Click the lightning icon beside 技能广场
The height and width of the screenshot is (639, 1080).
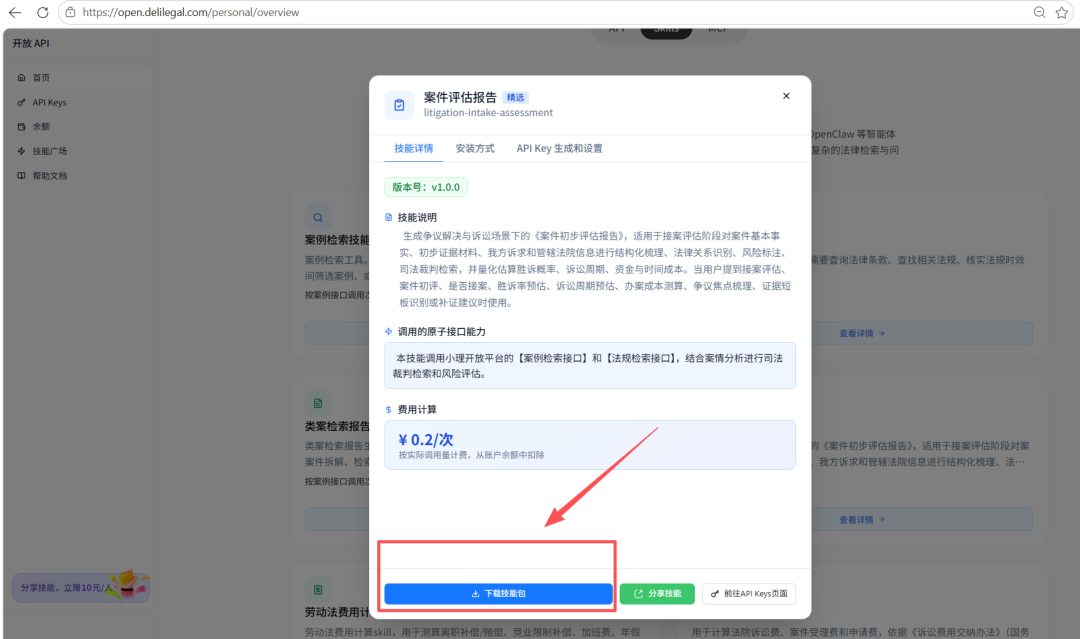[x=21, y=151]
